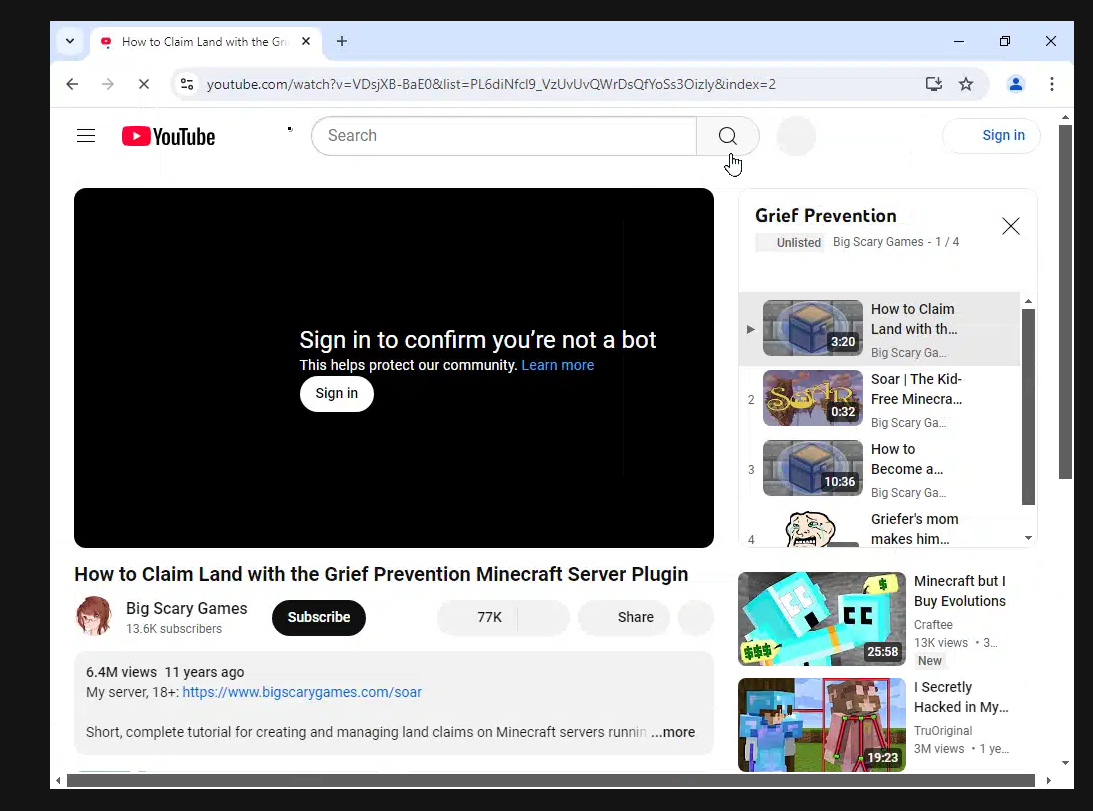Select the 10:36 'How to Become a...' thumbnail
The width and height of the screenshot is (1093, 811).
pos(813,468)
